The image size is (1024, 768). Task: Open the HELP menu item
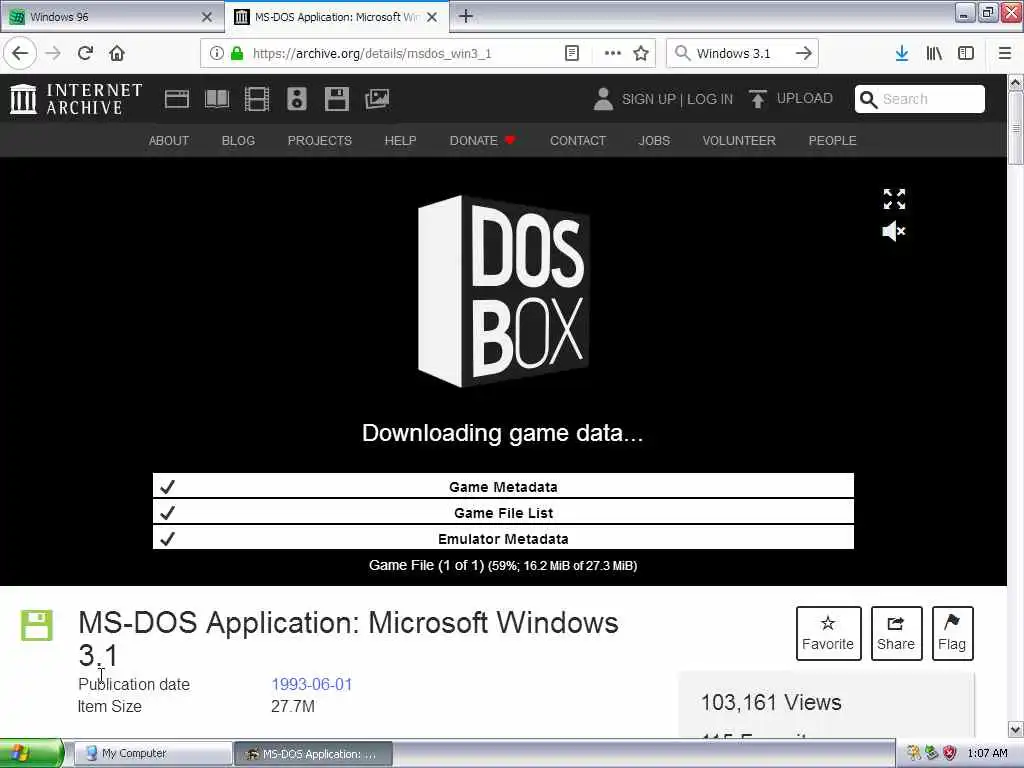pyautogui.click(x=400, y=141)
